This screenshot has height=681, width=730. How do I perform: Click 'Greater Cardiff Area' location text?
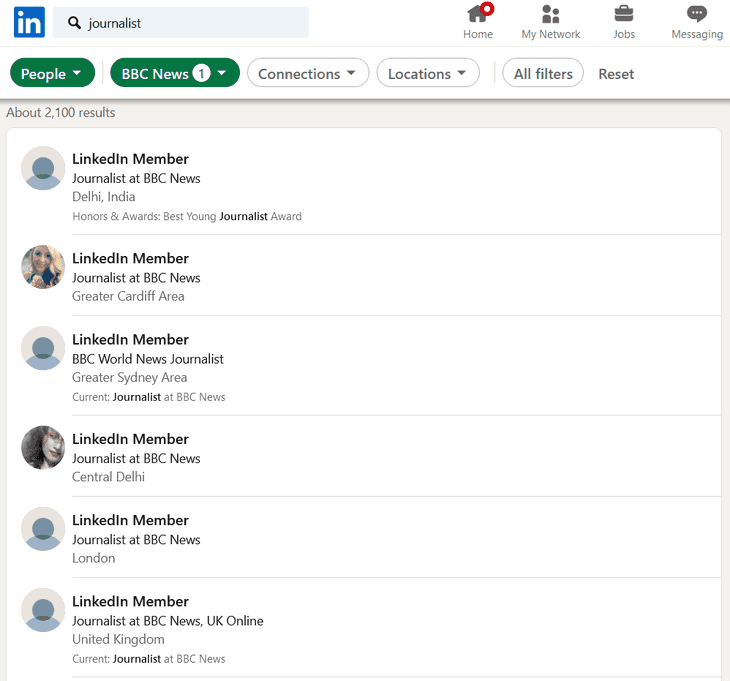pos(128,296)
